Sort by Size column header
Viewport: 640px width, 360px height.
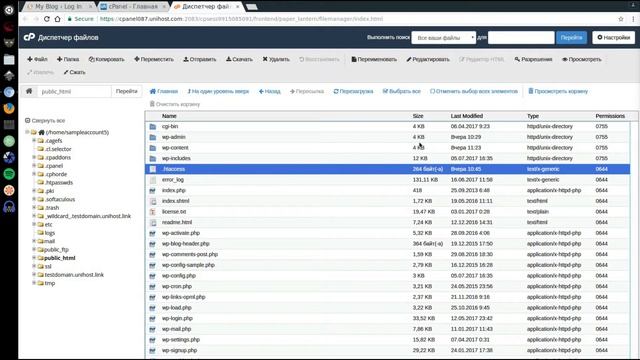418,116
